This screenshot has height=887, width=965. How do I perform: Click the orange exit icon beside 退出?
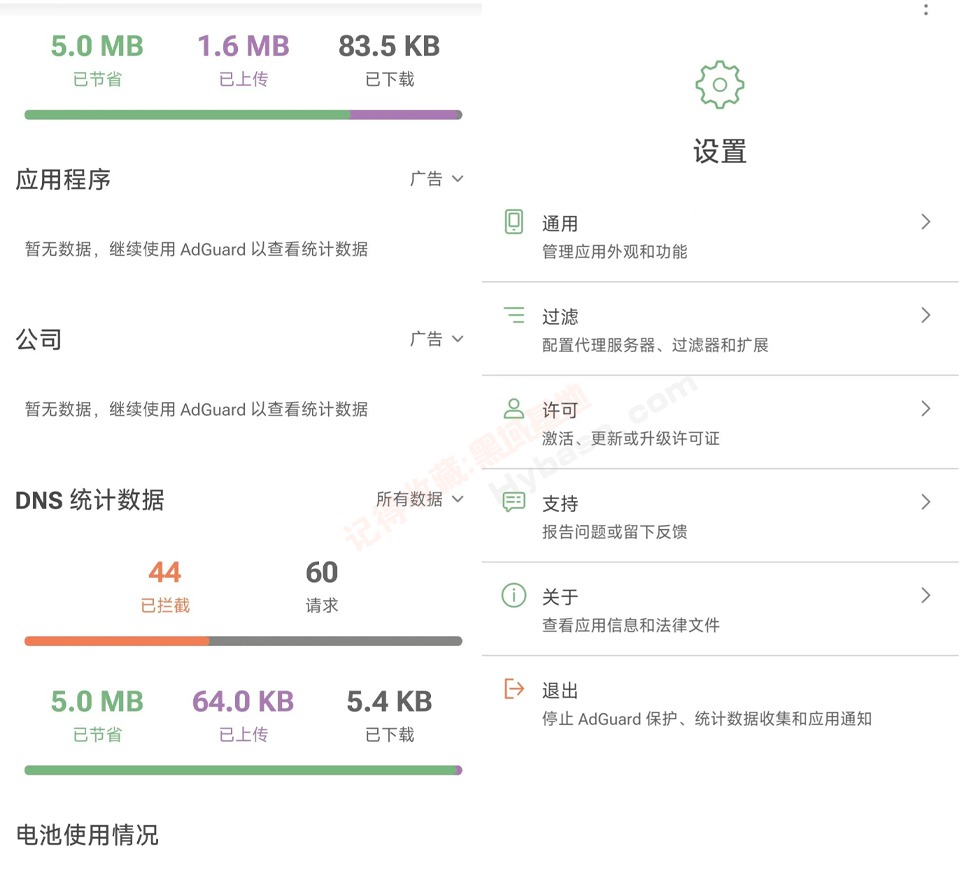tap(513, 689)
